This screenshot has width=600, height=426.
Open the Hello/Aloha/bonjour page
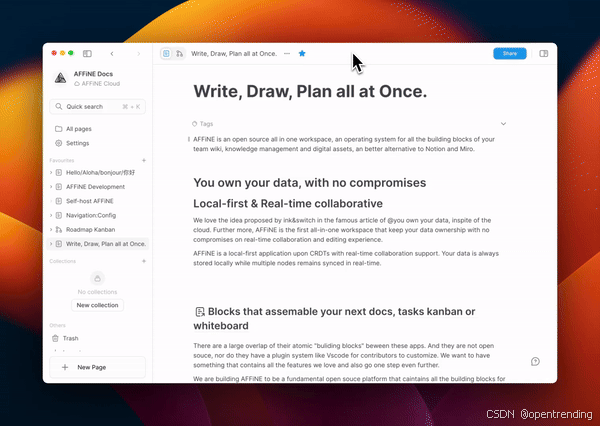tap(100, 173)
